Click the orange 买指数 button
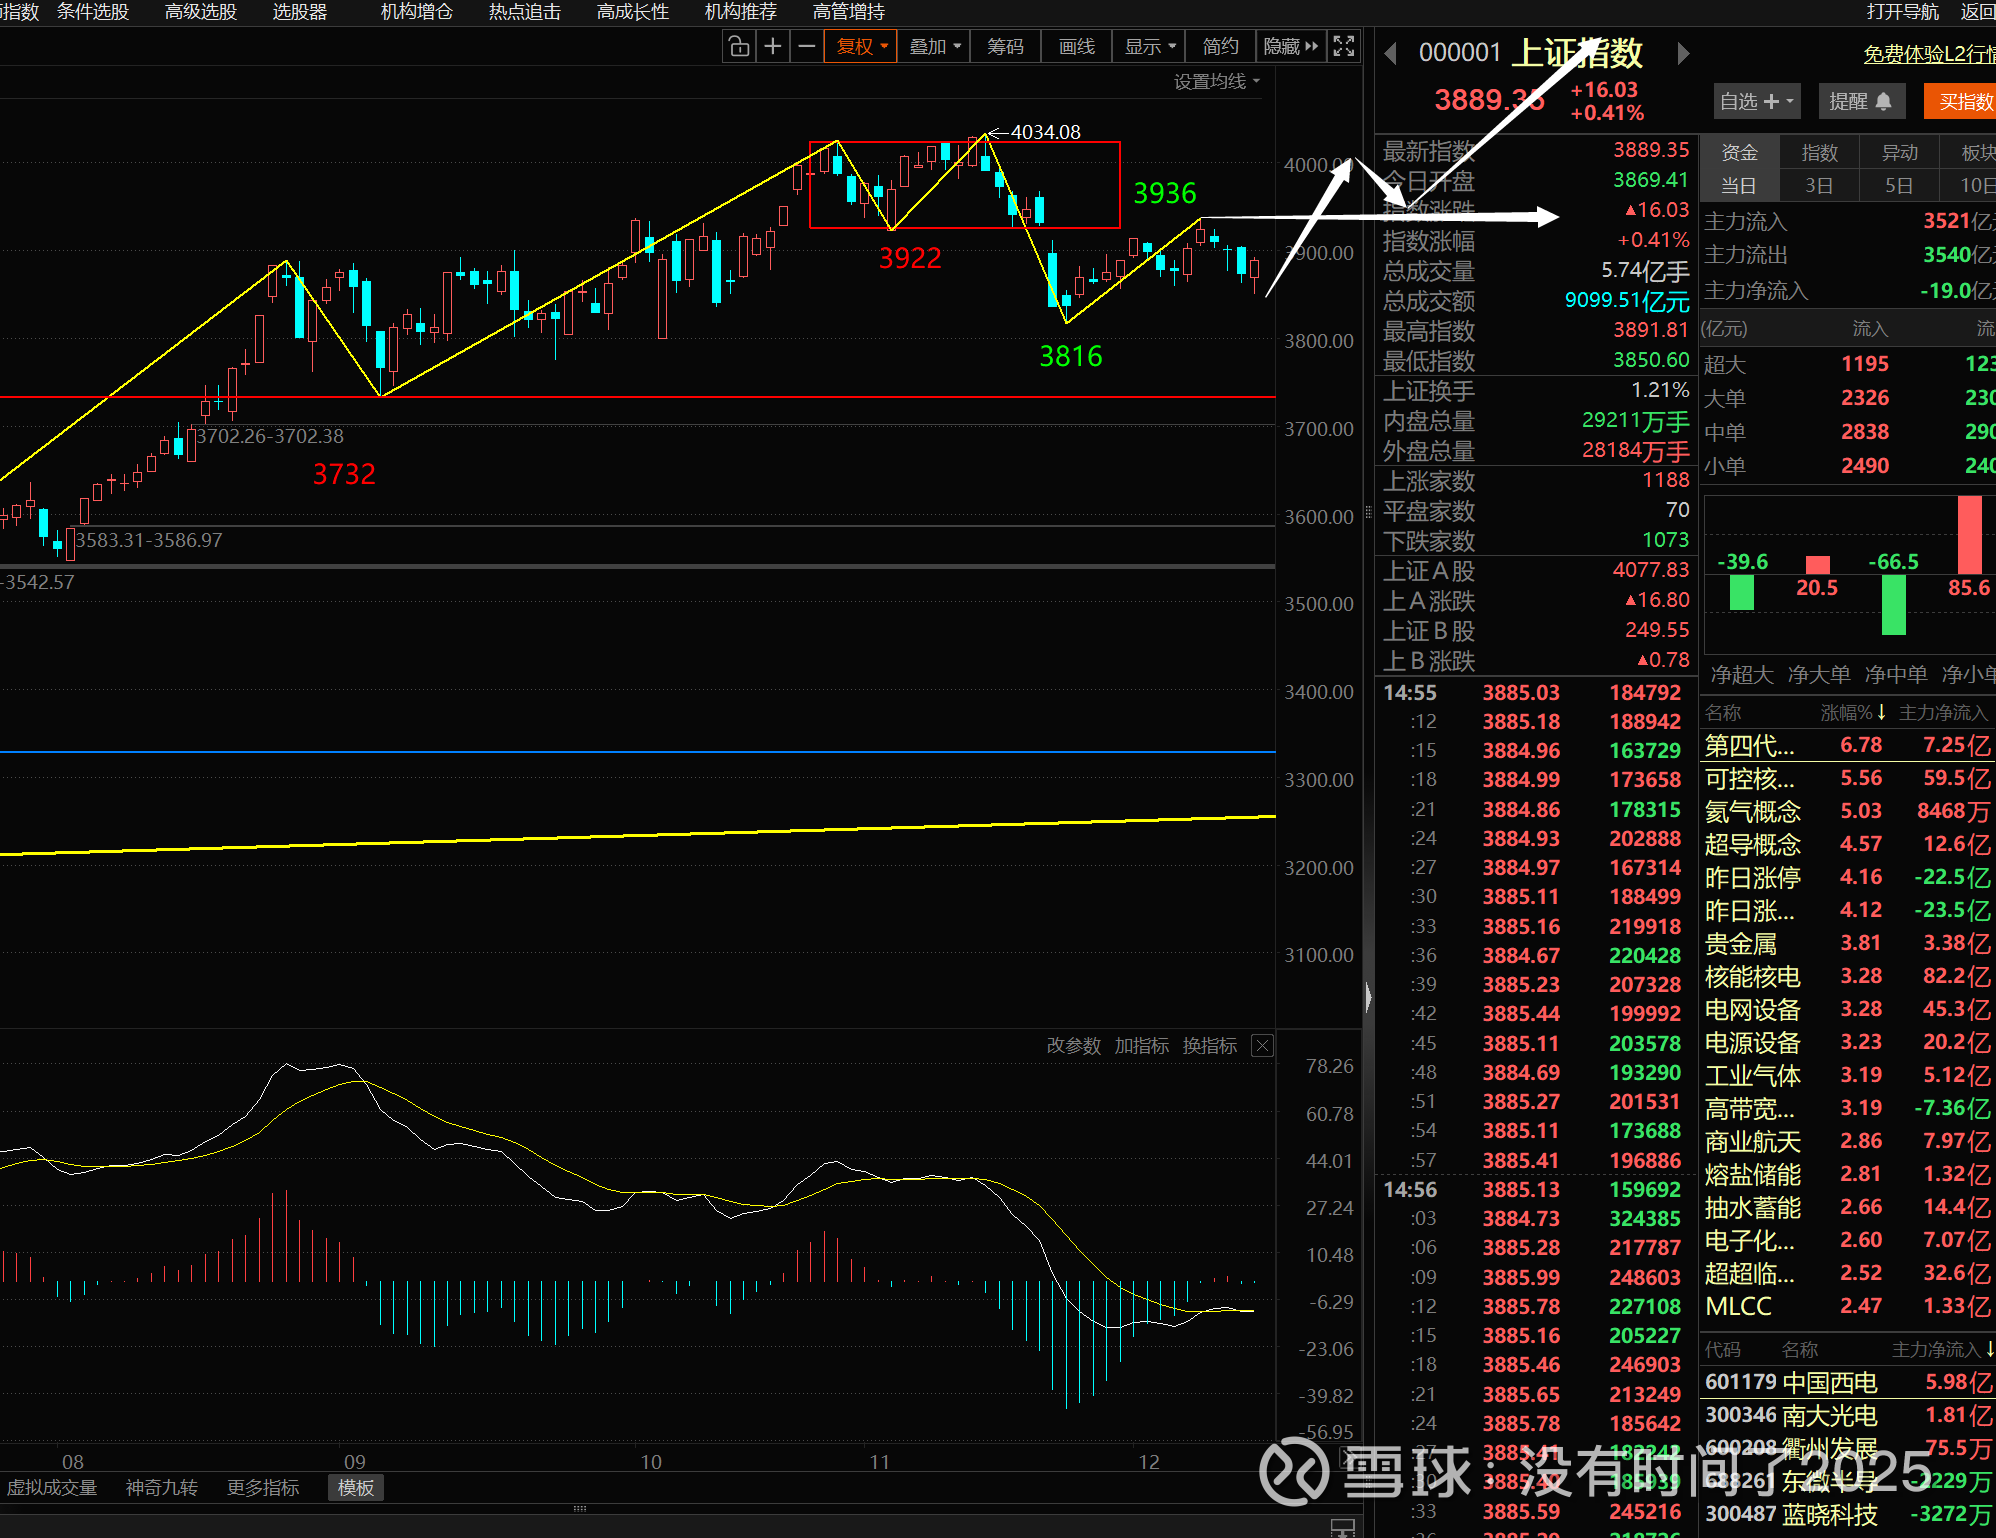1996x1538 pixels. click(1964, 101)
